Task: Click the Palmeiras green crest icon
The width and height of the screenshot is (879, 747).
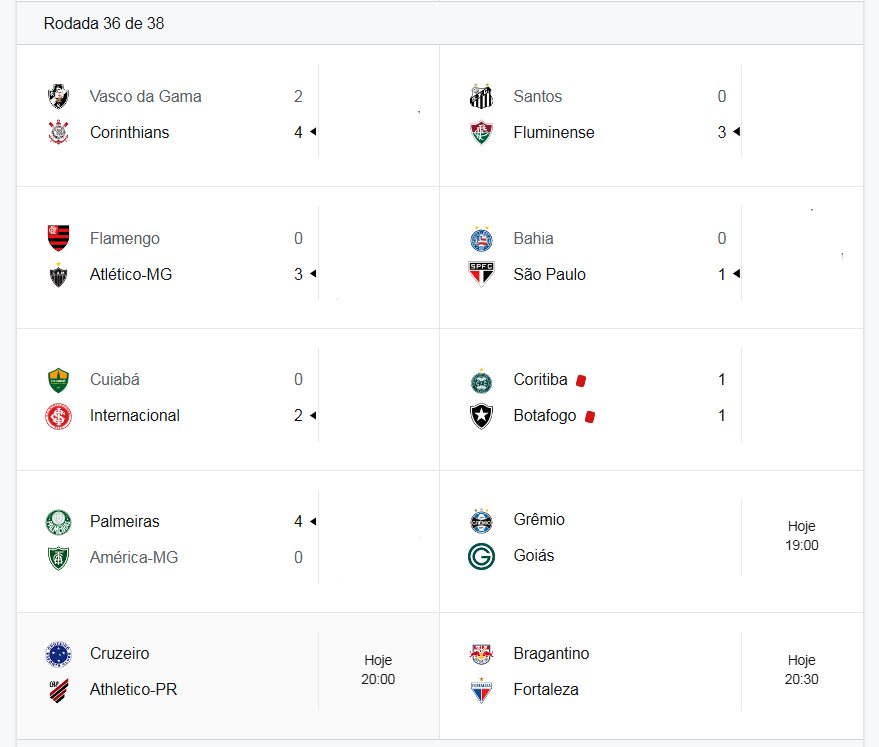Action: pyautogui.click(x=58, y=522)
